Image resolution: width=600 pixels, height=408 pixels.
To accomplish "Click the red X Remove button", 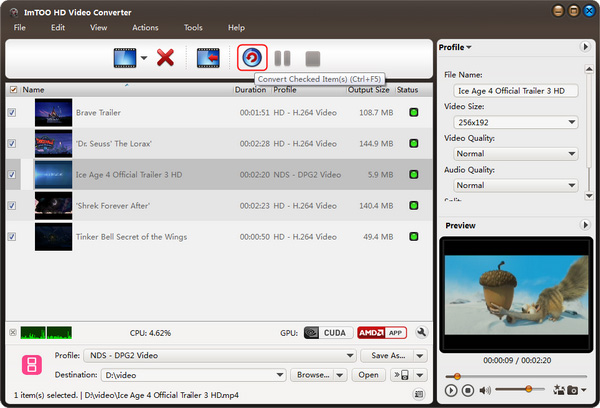I will (x=165, y=58).
